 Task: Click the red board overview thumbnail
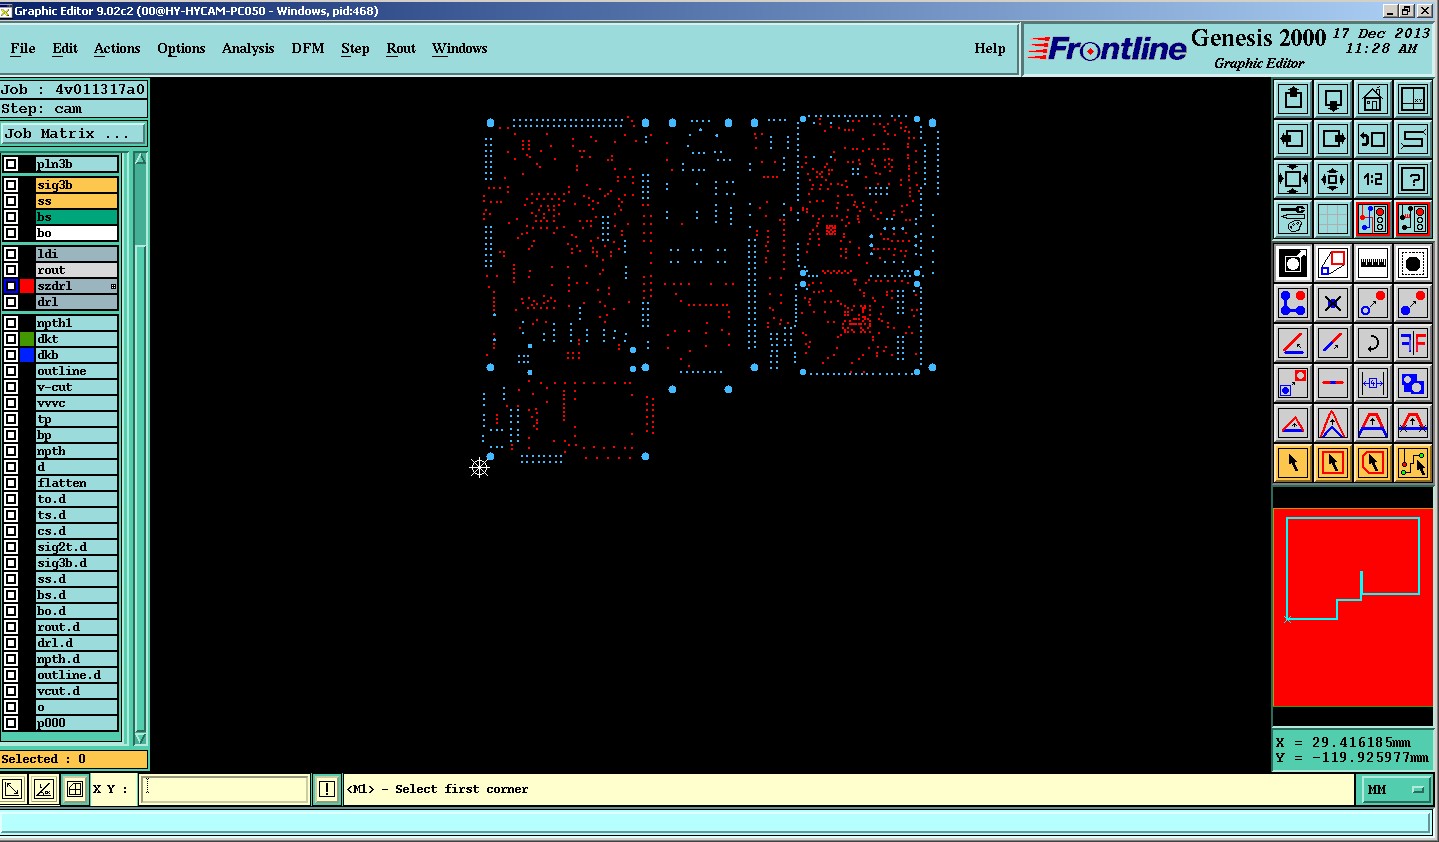pos(1352,608)
